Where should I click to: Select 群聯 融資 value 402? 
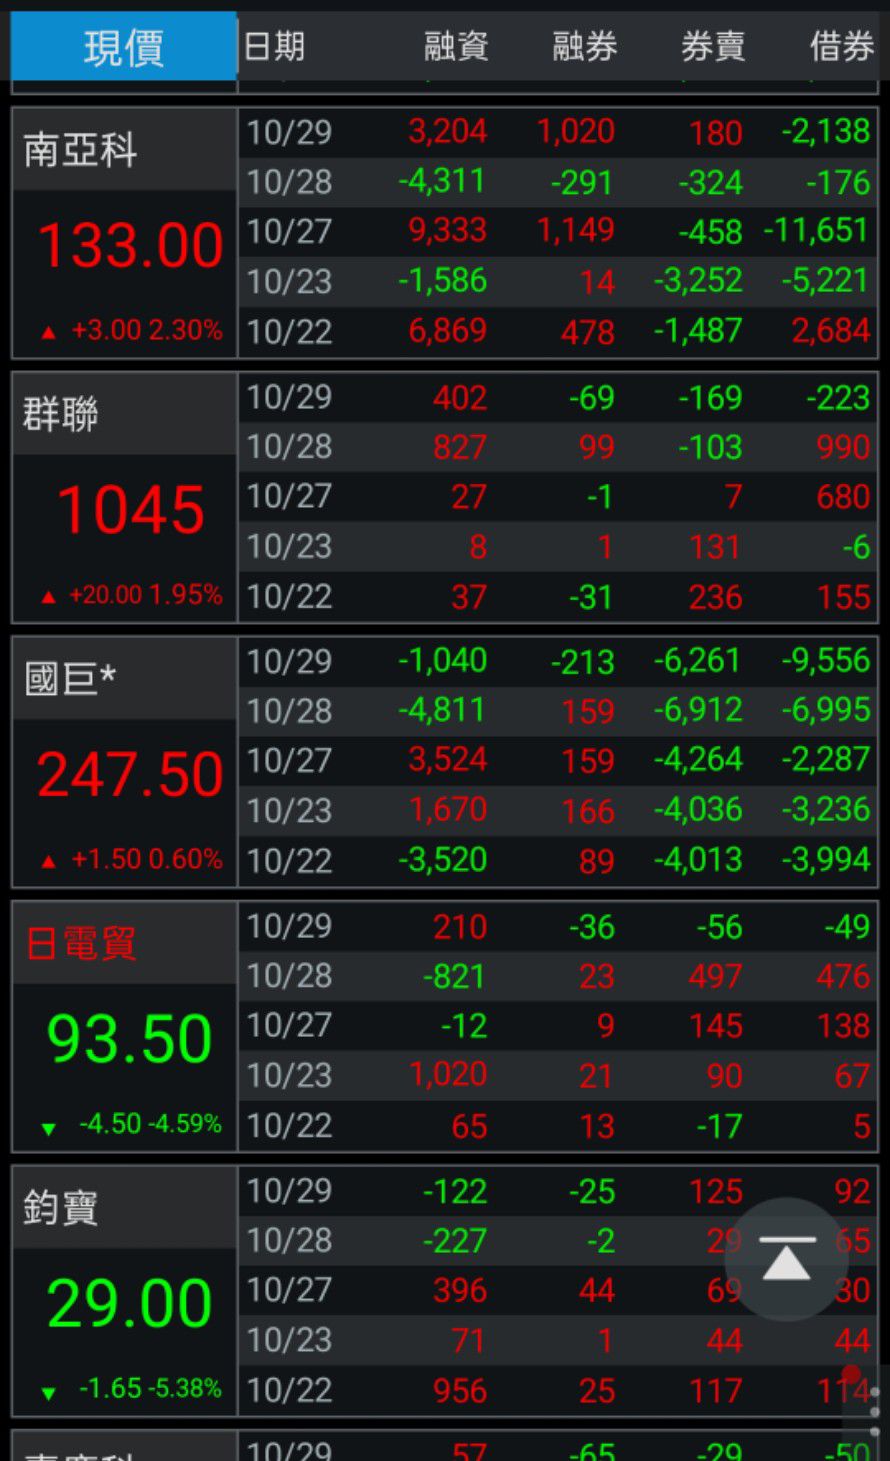click(x=460, y=397)
